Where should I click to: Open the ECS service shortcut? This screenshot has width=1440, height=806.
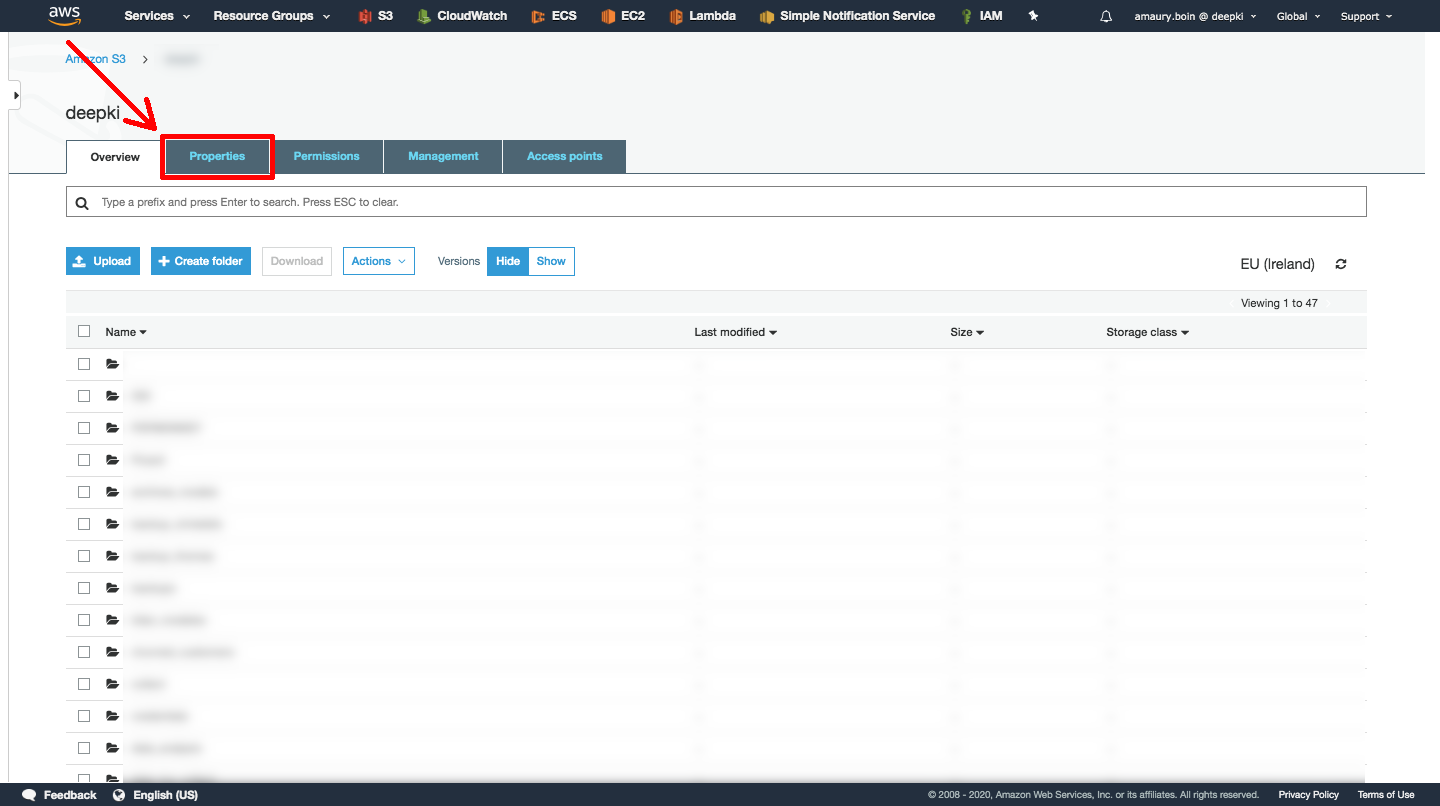coord(554,16)
